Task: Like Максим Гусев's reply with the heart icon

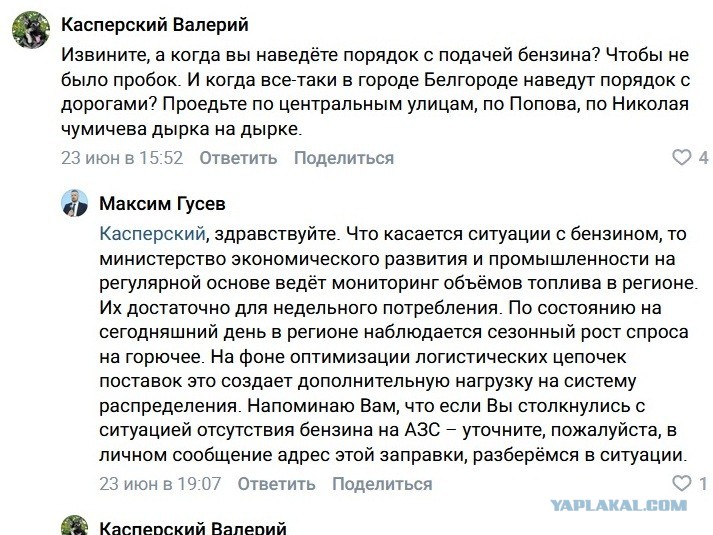Action: pyautogui.click(x=681, y=483)
